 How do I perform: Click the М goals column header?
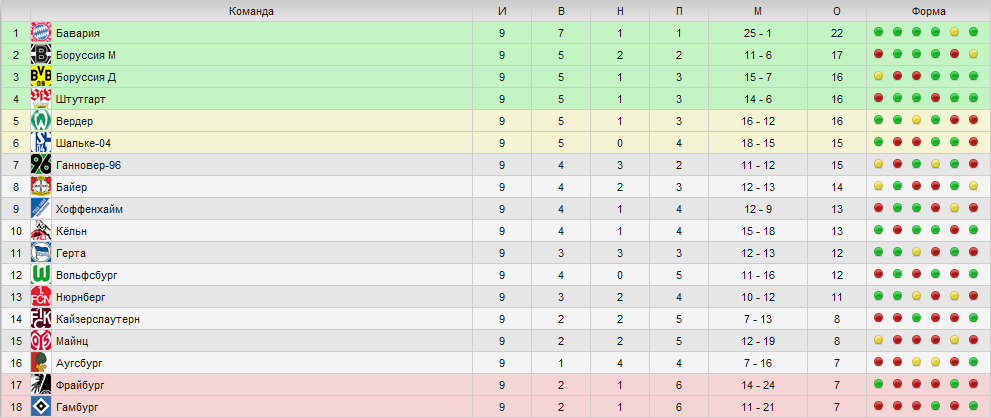pos(758,11)
